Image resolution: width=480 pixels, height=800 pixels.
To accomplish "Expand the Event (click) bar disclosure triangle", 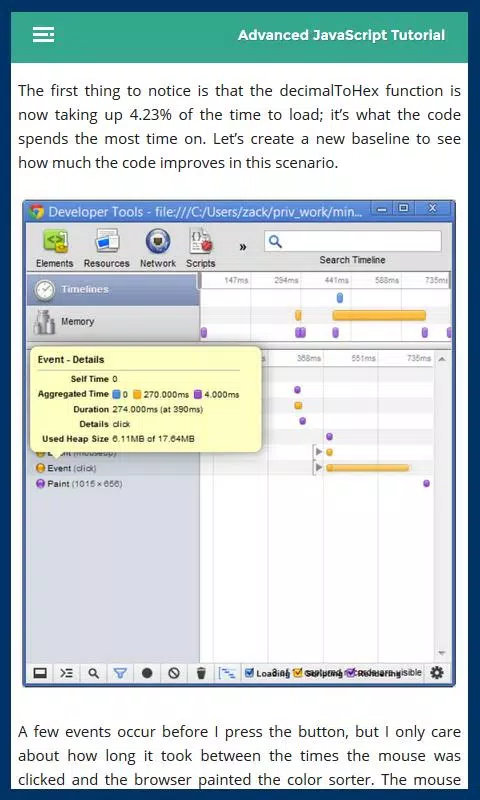I will [319, 467].
